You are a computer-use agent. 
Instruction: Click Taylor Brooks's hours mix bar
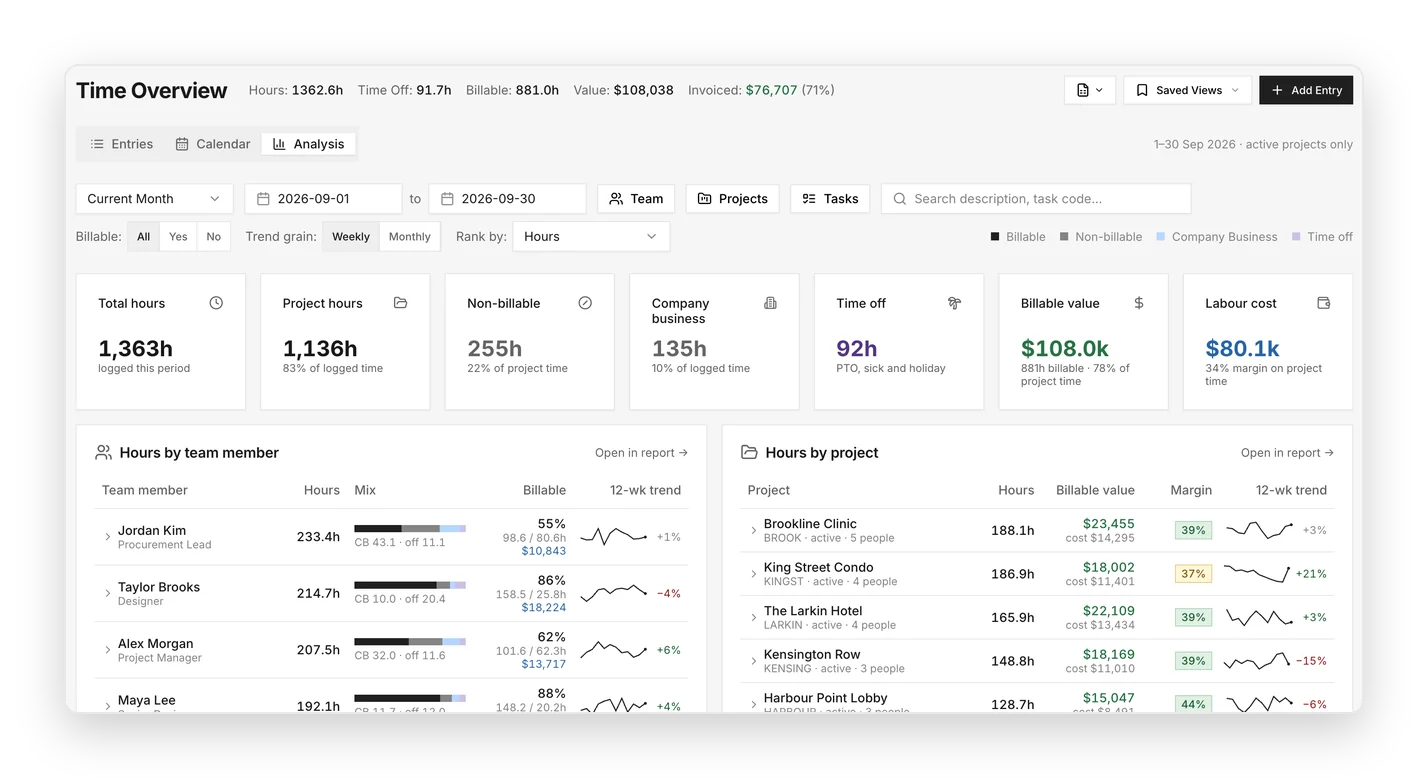(410, 584)
